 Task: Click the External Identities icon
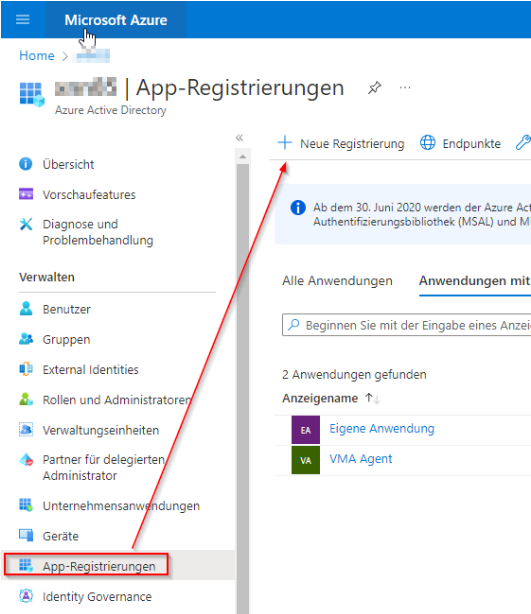[x=26, y=369]
